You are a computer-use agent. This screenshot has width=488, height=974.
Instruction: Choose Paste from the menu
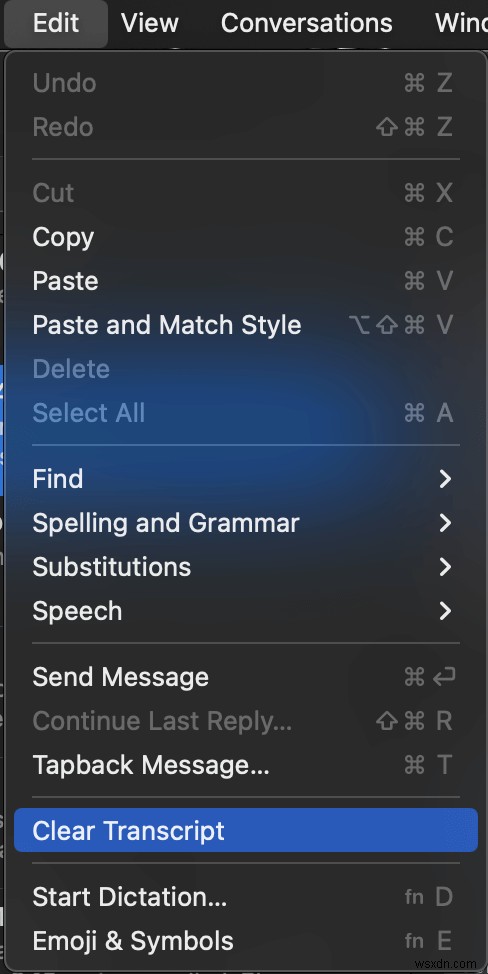246,281
